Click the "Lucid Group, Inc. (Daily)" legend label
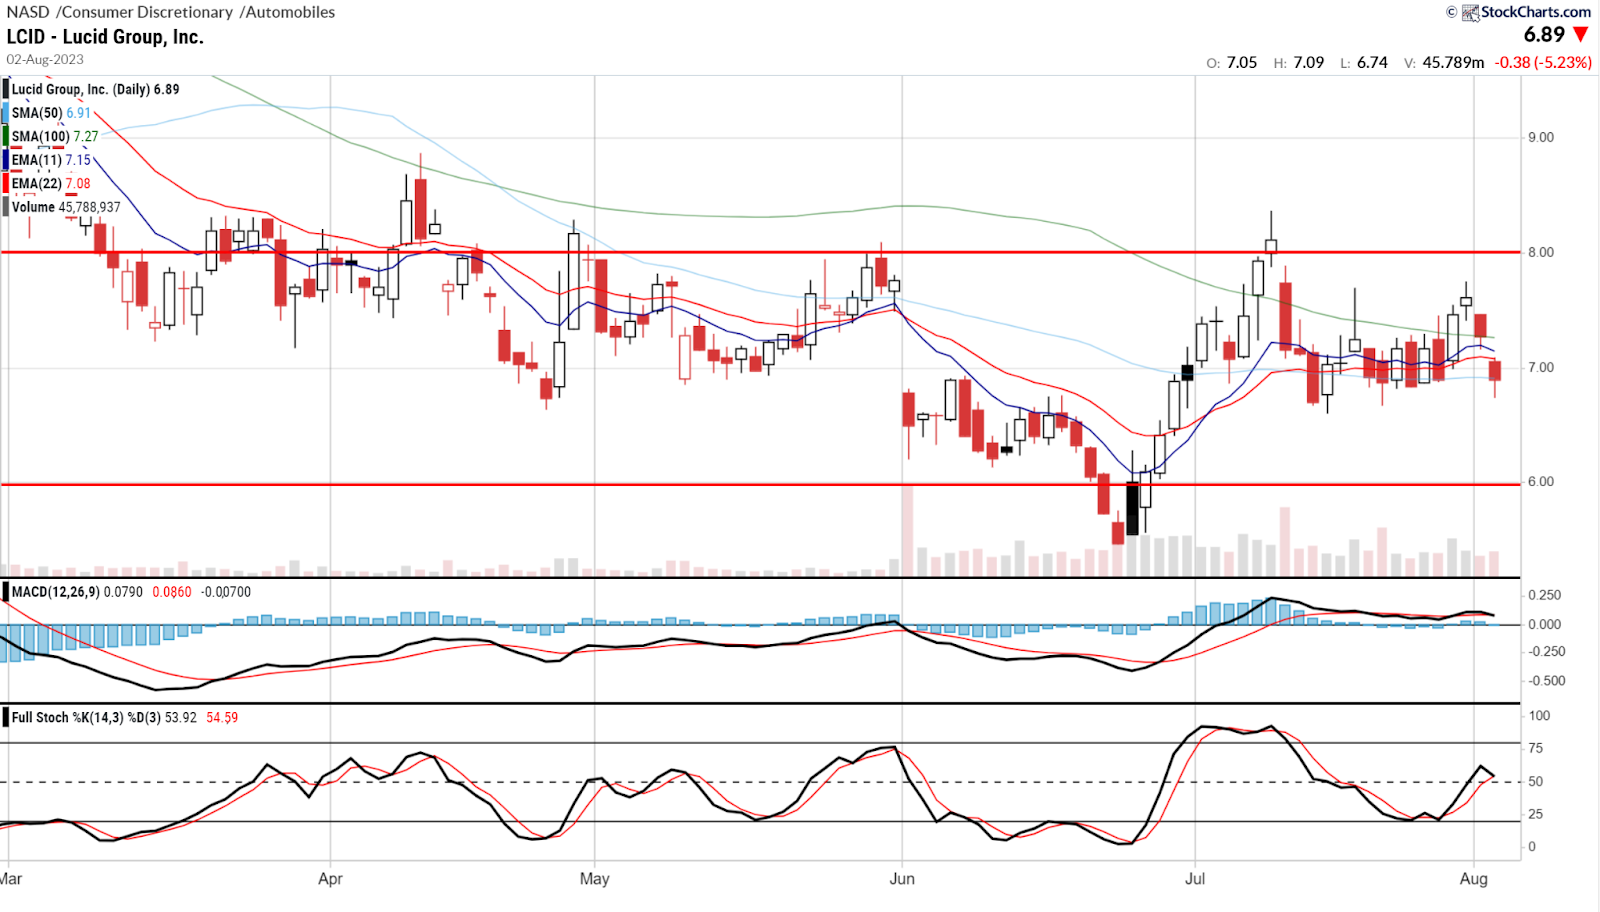This screenshot has width=1600, height=912. [81, 89]
